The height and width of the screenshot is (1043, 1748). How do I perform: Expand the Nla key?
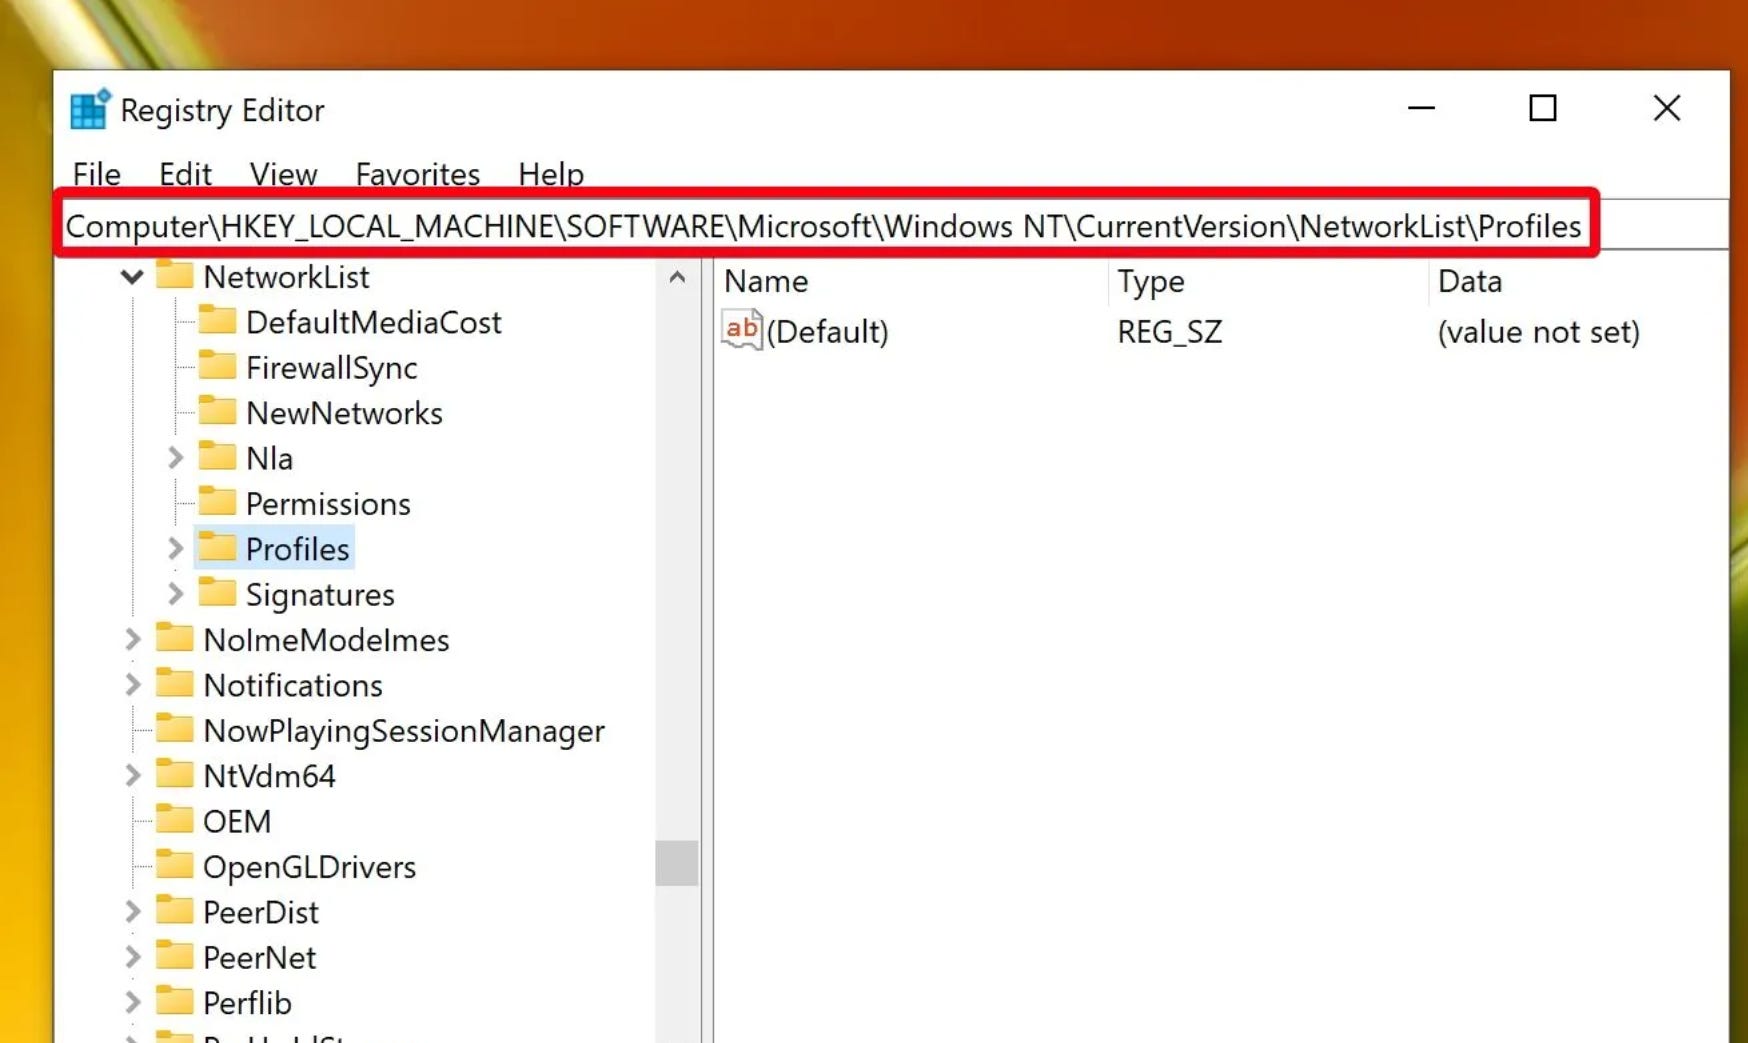[x=175, y=458]
